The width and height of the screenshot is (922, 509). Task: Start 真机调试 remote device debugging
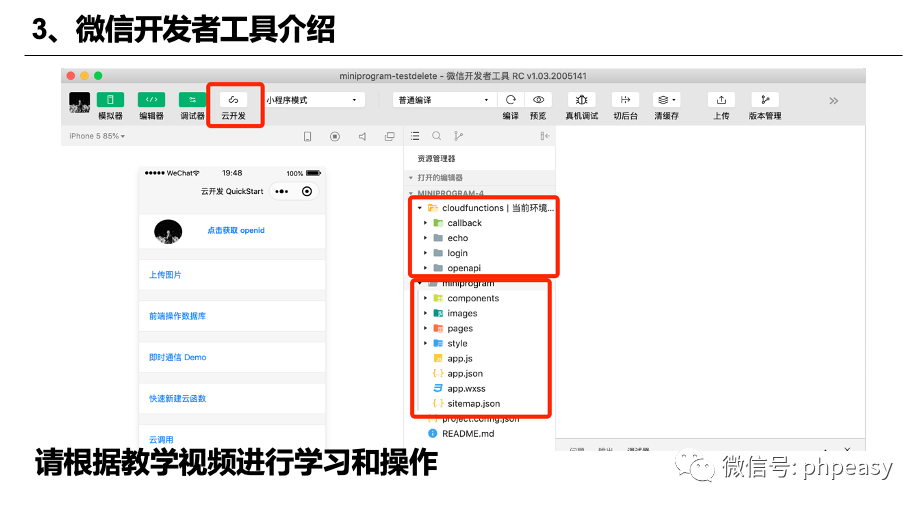582,100
